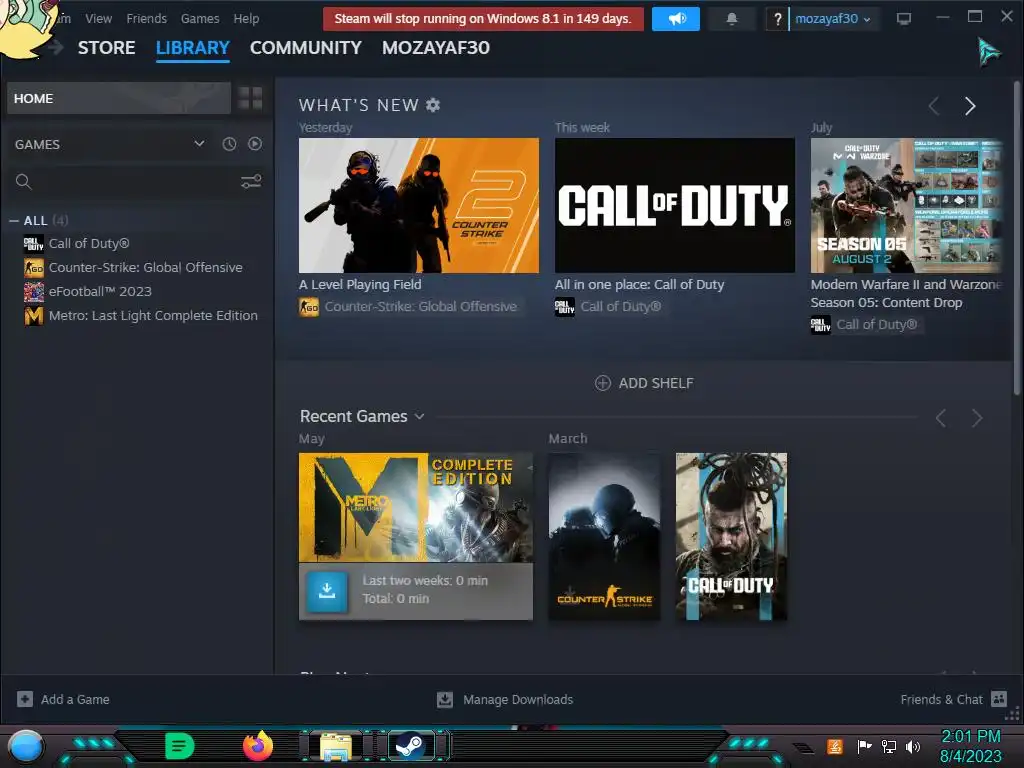Click the Action Center flag tray icon

[x=864, y=746]
